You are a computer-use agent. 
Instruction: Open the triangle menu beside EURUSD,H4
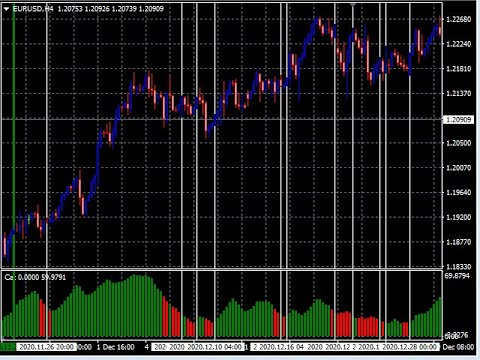[x=6, y=9]
